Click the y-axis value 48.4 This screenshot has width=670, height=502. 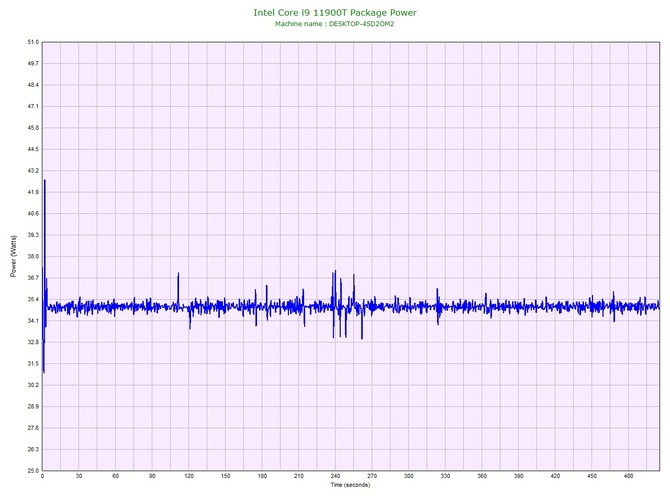point(33,85)
